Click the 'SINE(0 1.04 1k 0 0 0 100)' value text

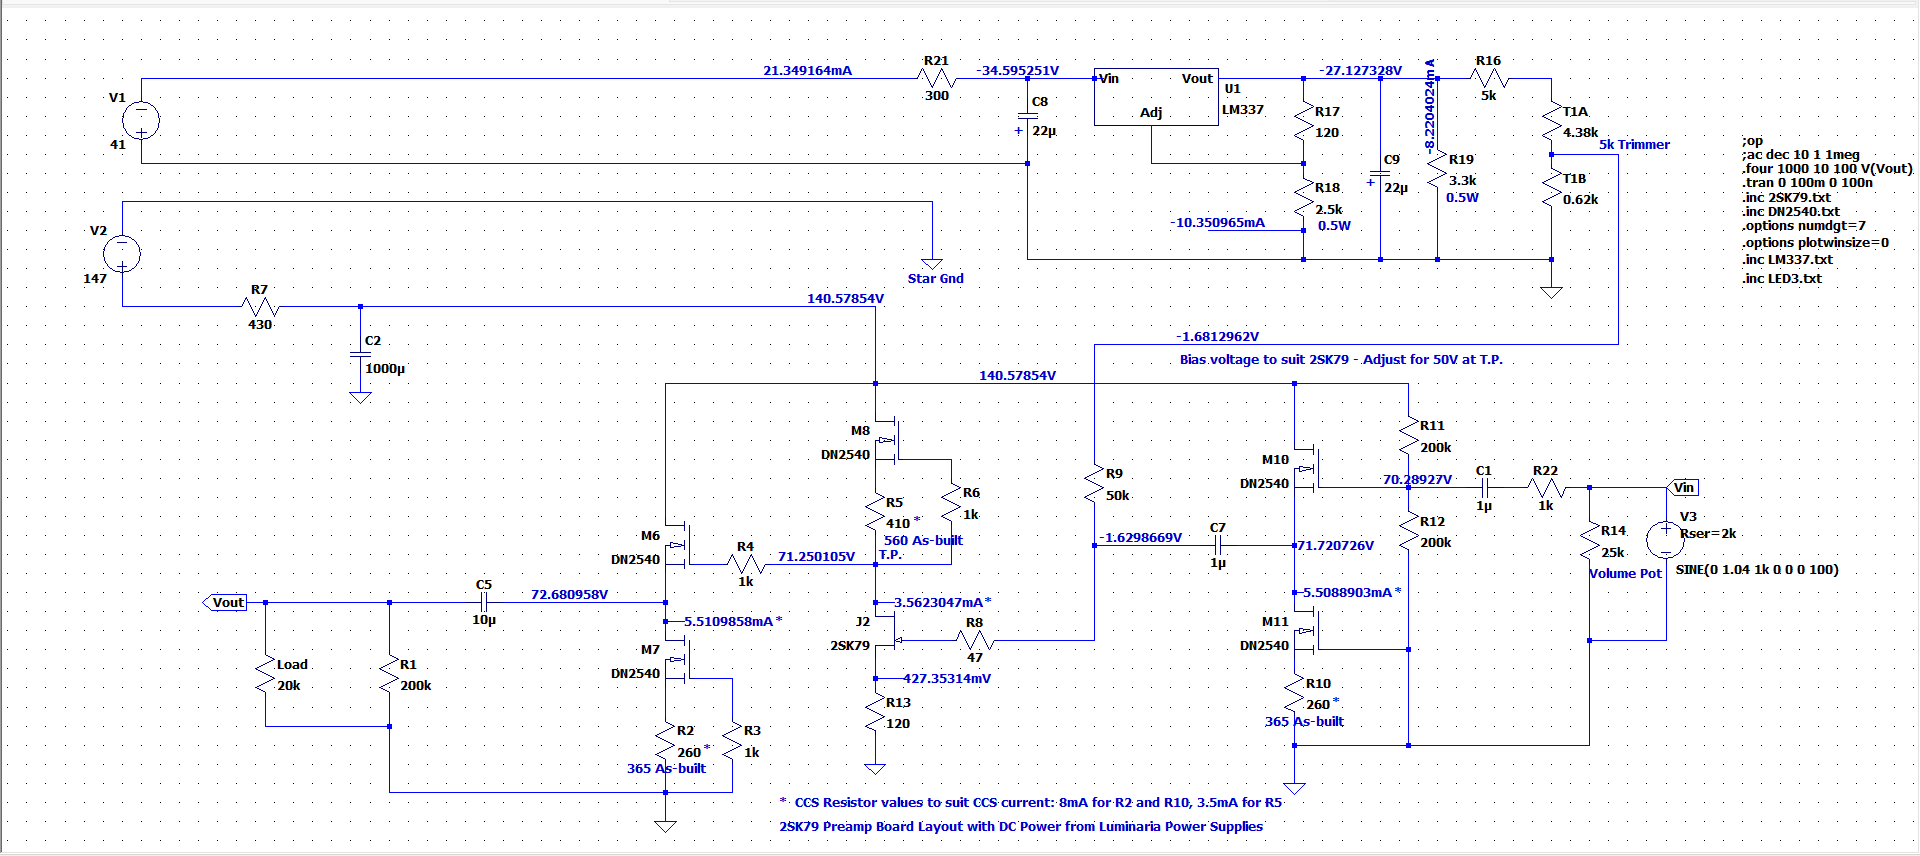1757,569
